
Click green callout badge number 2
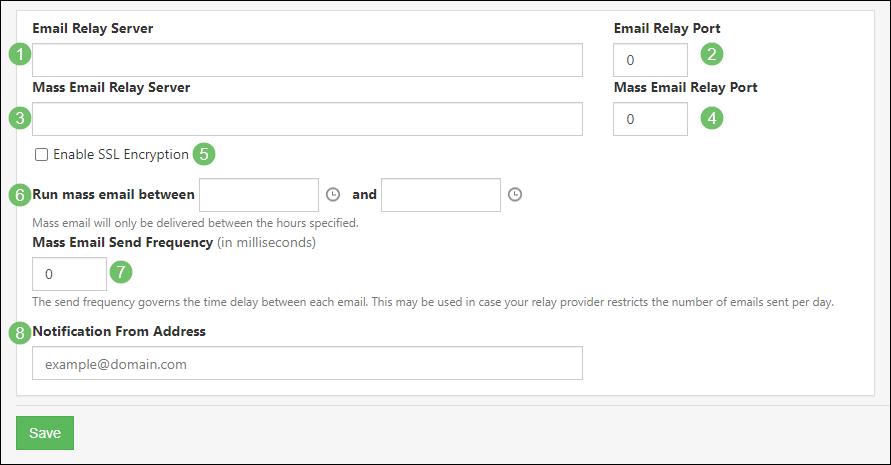point(712,55)
